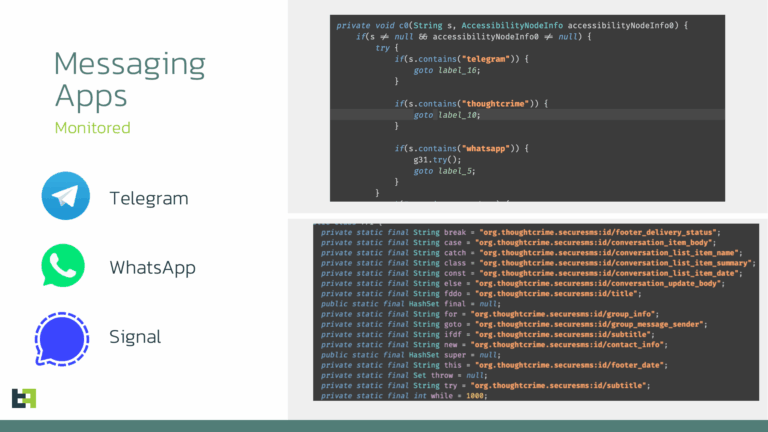This screenshot has height=432, width=768.
Task: Click the blue Signal speech bubble icon
Action: coord(66,337)
